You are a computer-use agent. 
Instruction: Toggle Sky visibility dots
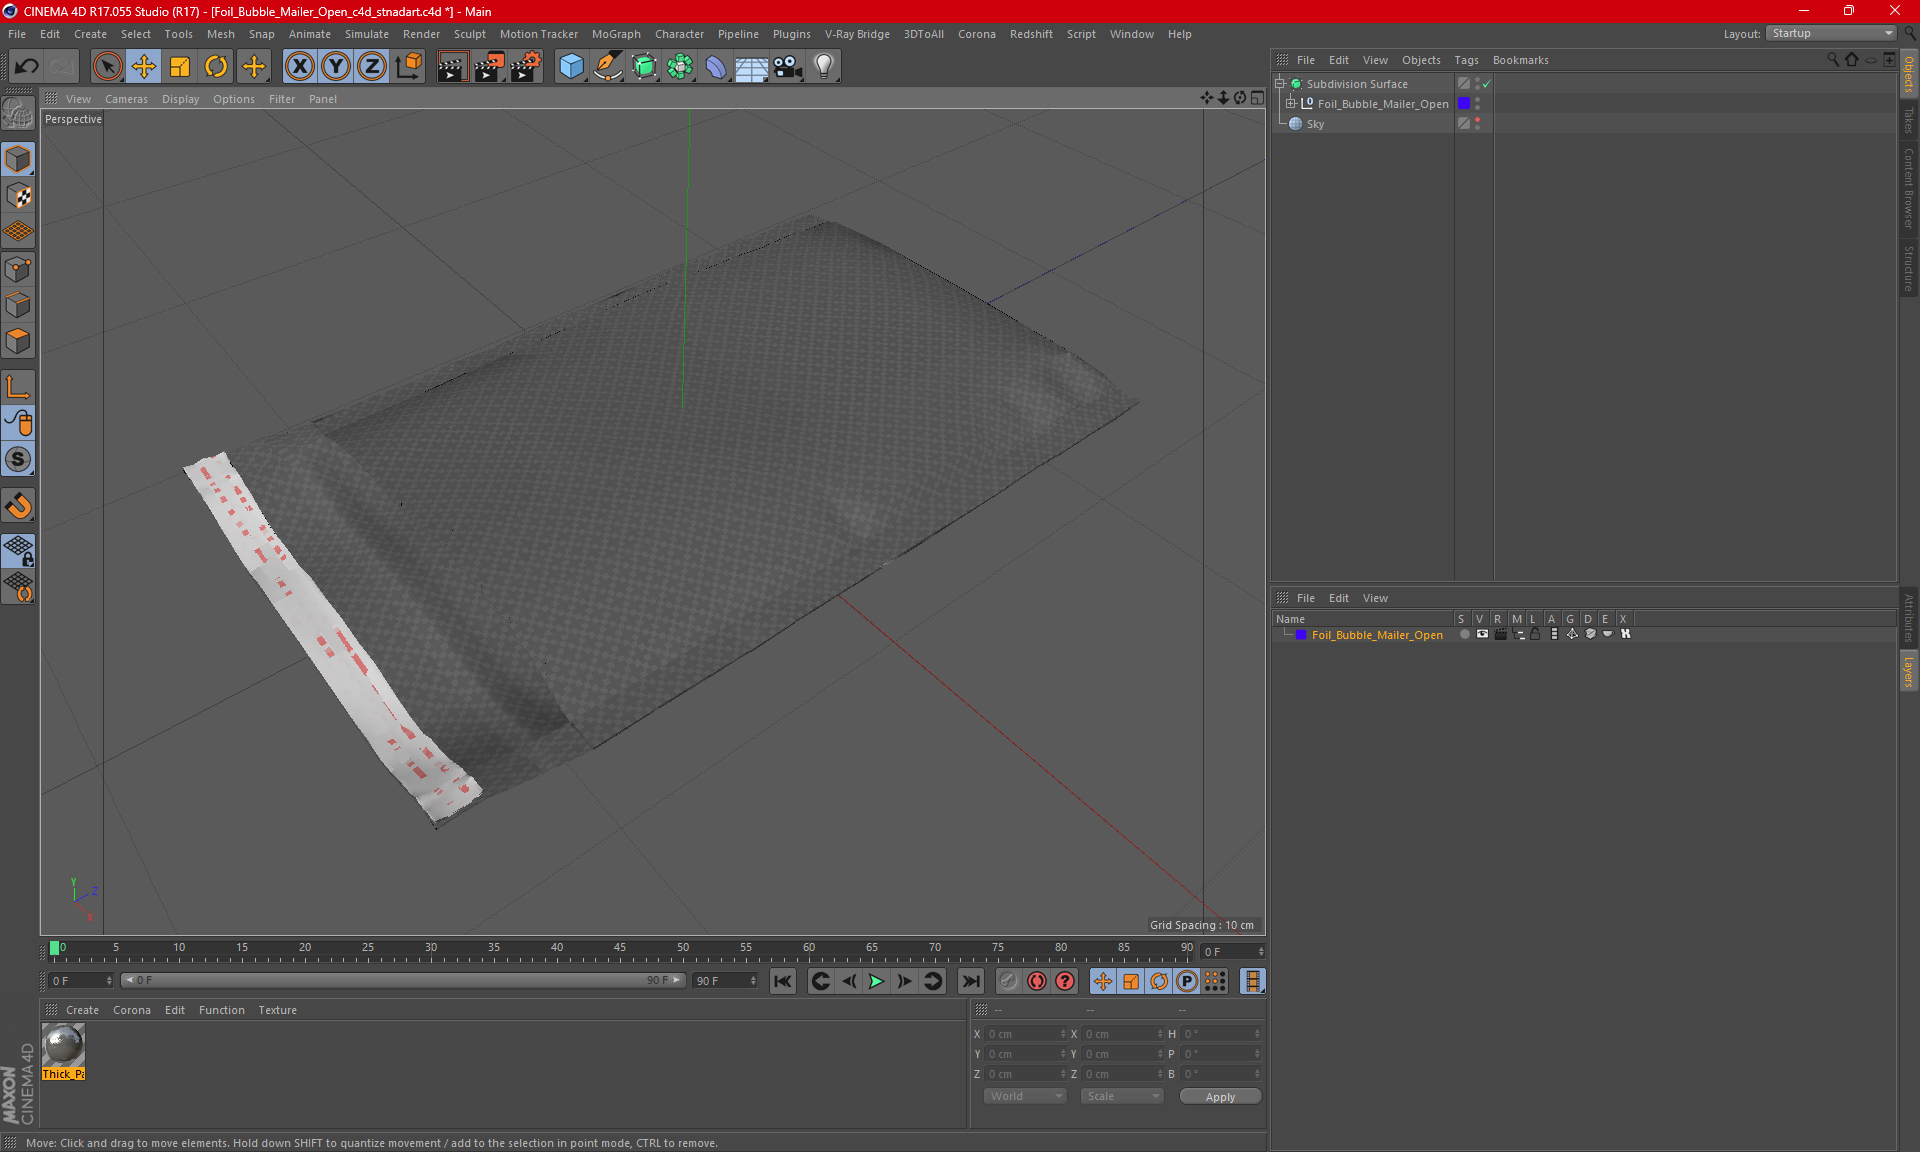point(1477,124)
